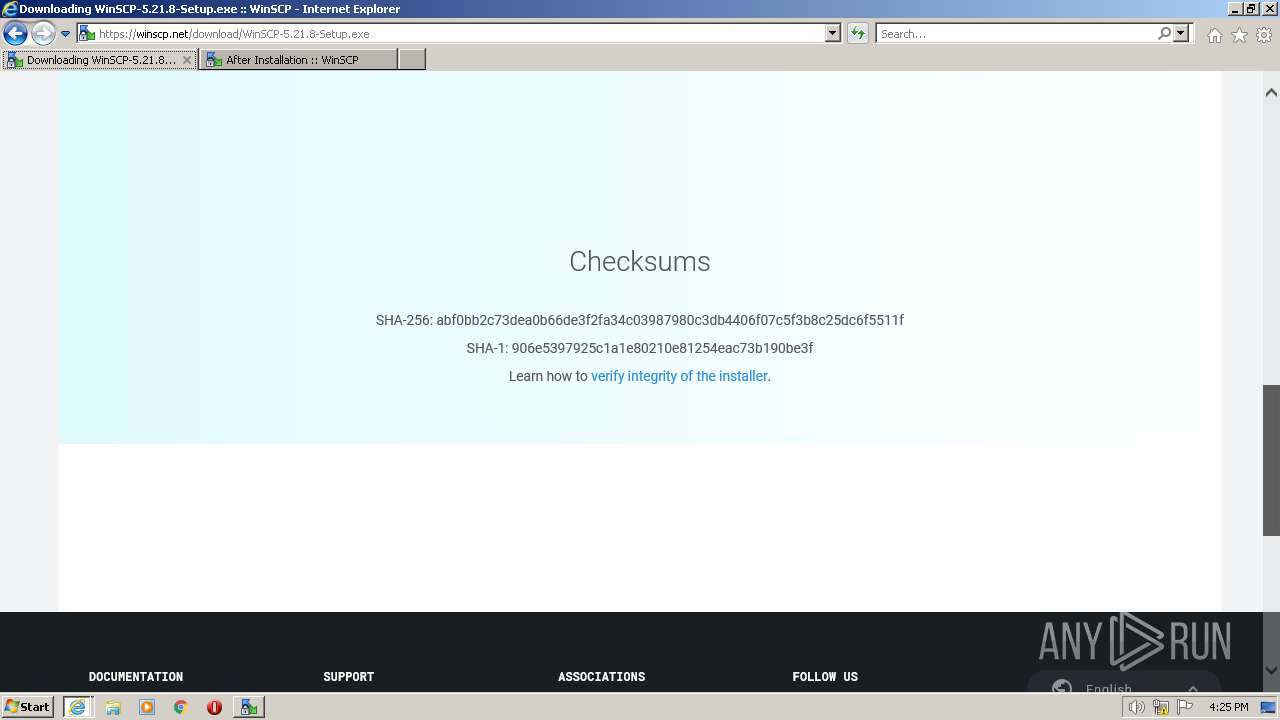Open the Action Center flag icon
The image size is (1280, 720).
click(x=1185, y=707)
